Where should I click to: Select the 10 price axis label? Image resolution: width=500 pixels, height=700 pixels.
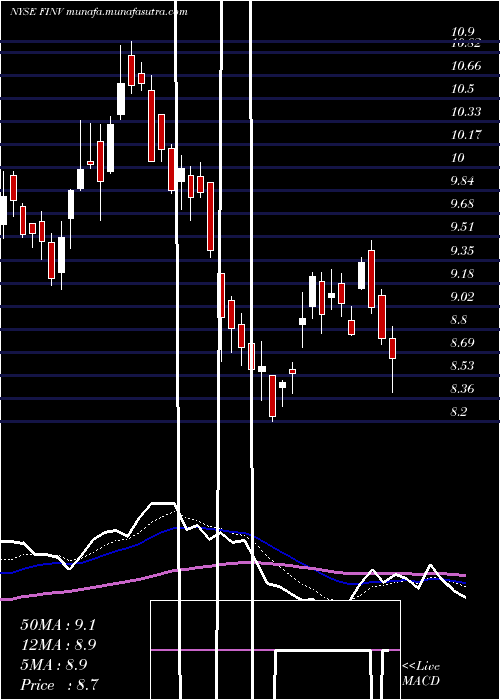[458, 158]
